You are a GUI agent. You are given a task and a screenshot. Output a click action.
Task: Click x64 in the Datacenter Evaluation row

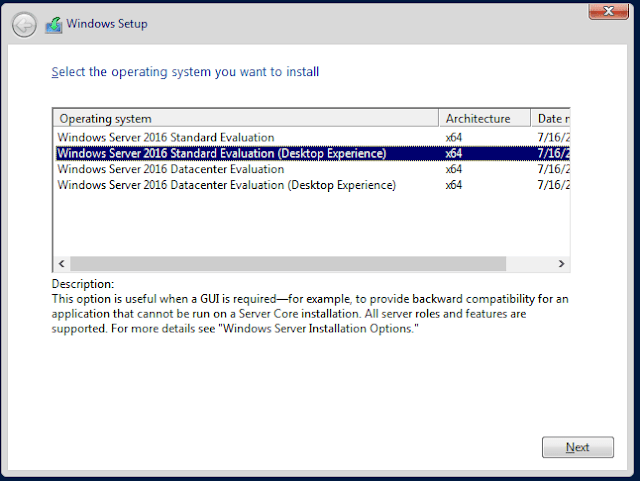click(454, 169)
